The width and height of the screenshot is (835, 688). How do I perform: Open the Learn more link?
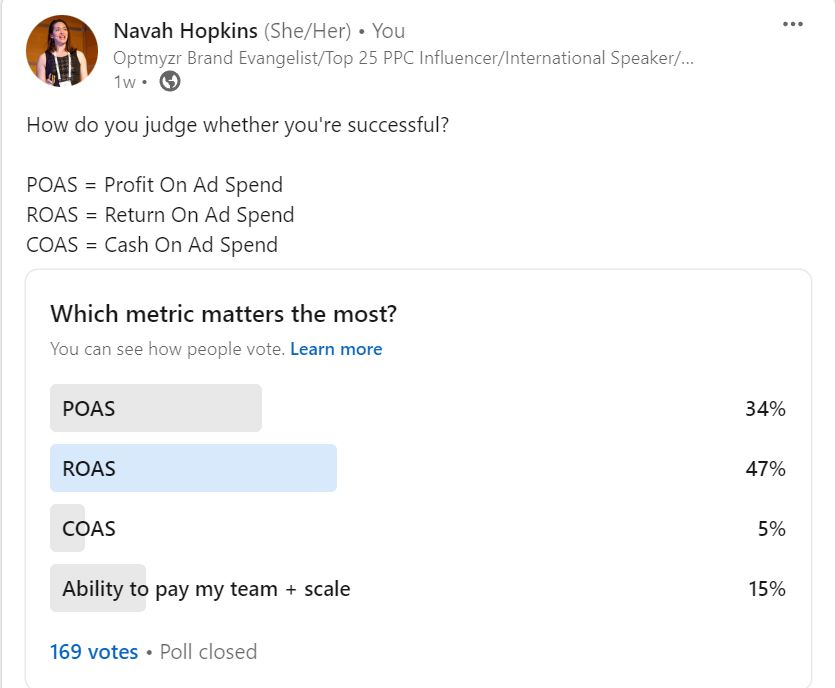(336, 349)
